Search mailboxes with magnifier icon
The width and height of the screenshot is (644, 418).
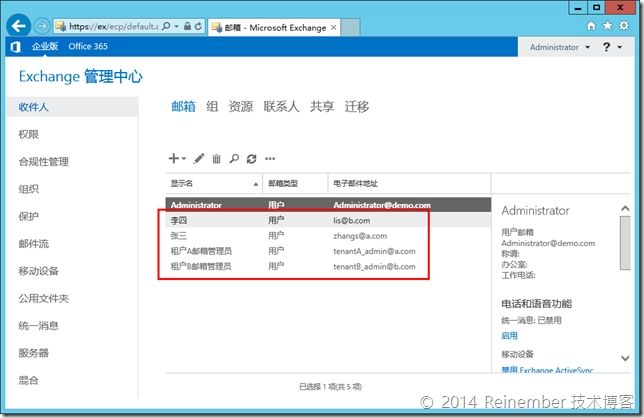coord(234,158)
